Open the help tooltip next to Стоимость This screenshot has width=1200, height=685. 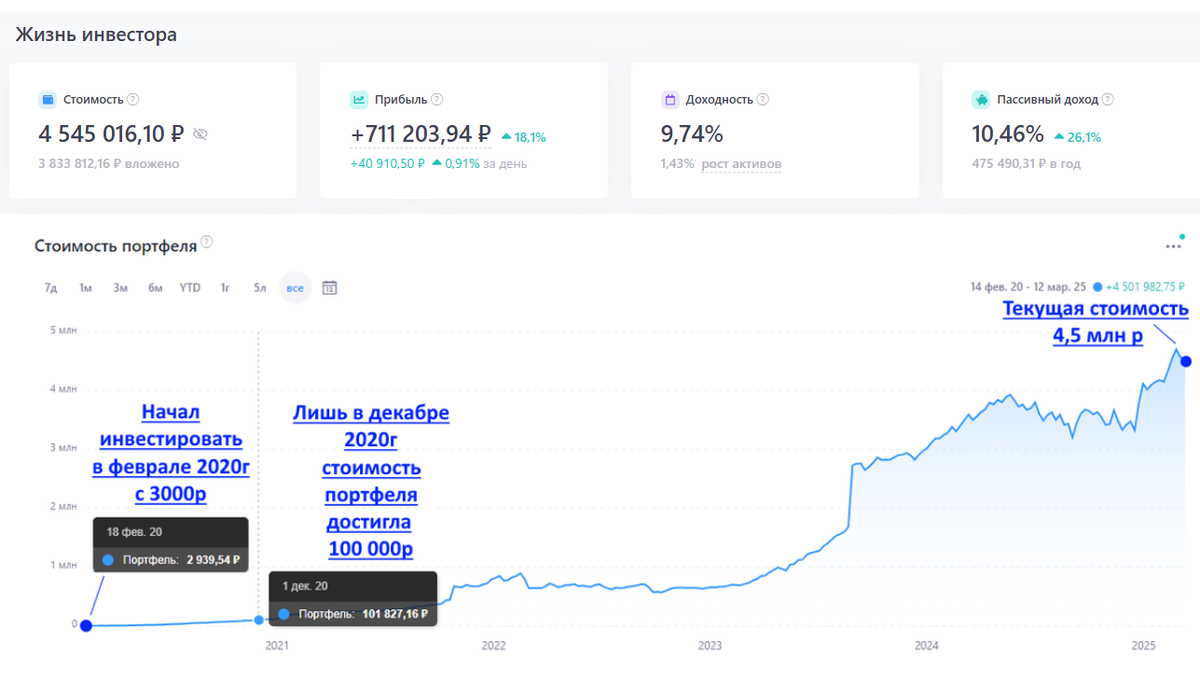click(133, 100)
